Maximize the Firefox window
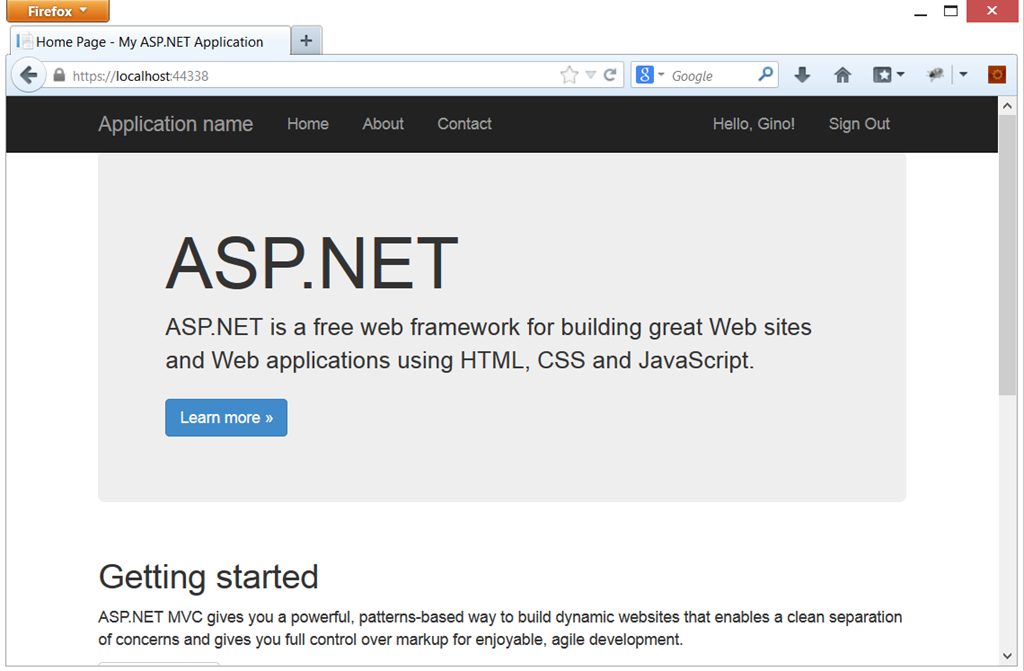This screenshot has width=1024, height=671. (951, 11)
